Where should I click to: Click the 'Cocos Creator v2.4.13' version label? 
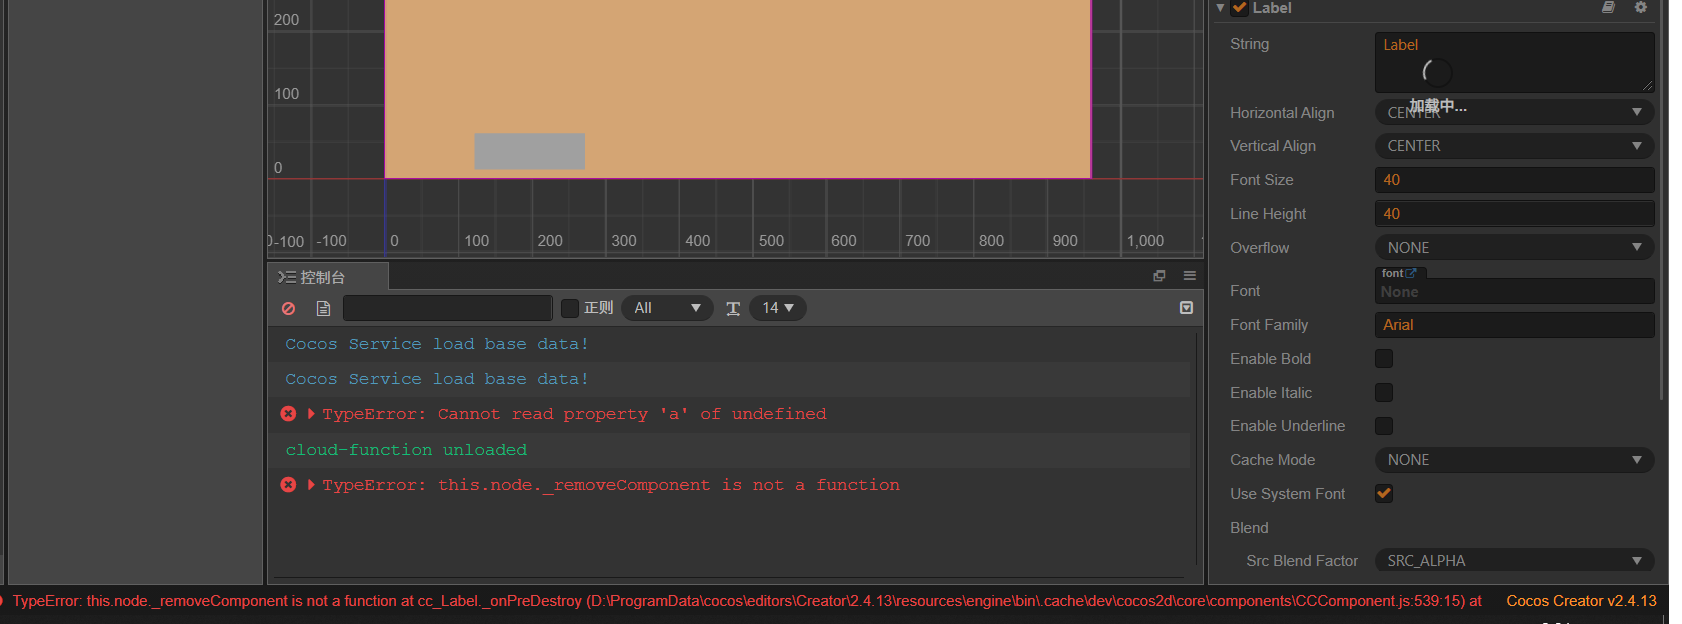(x=1581, y=601)
